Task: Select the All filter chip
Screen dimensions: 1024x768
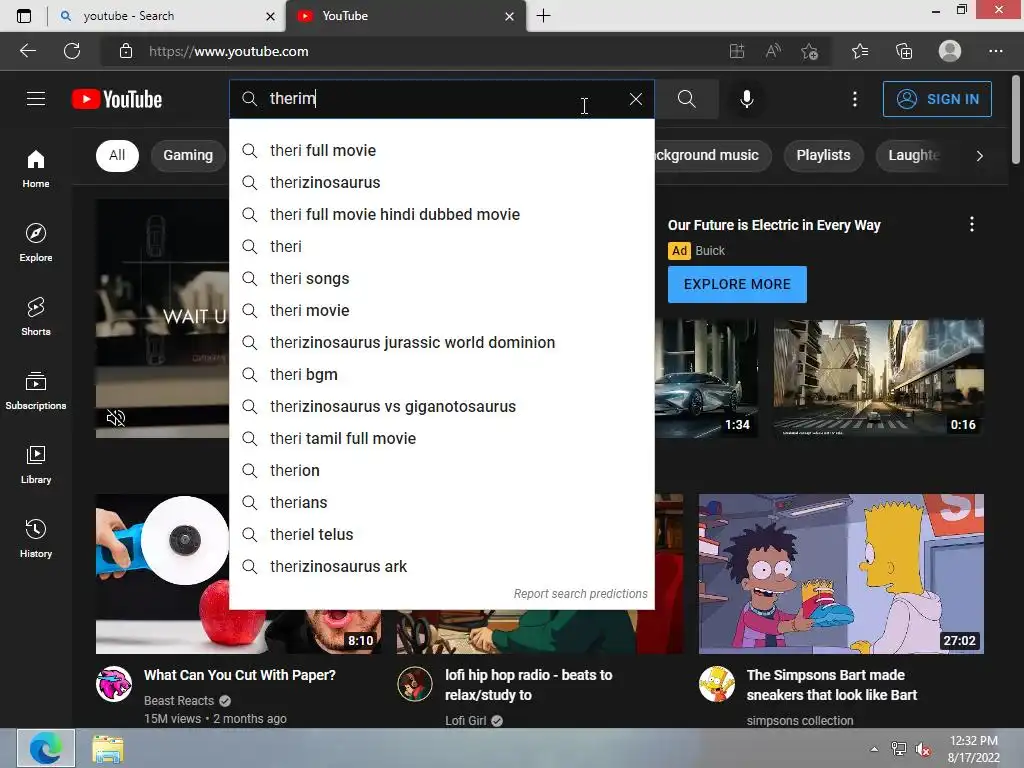Action: click(x=118, y=155)
